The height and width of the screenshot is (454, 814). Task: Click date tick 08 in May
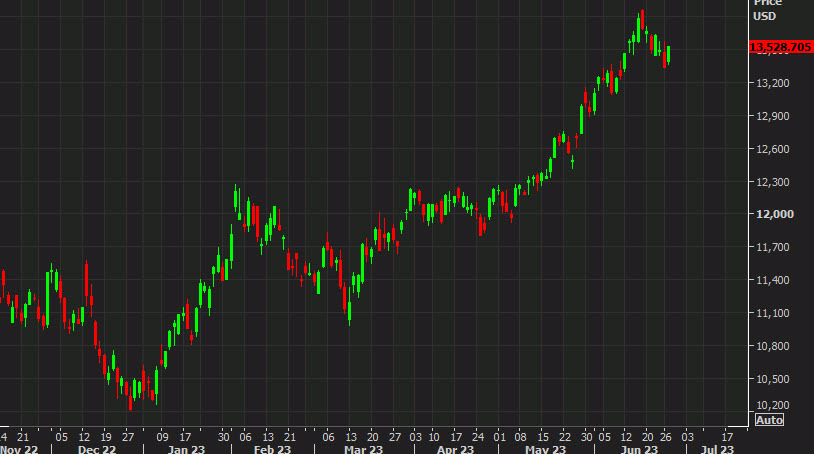[521, 437]
